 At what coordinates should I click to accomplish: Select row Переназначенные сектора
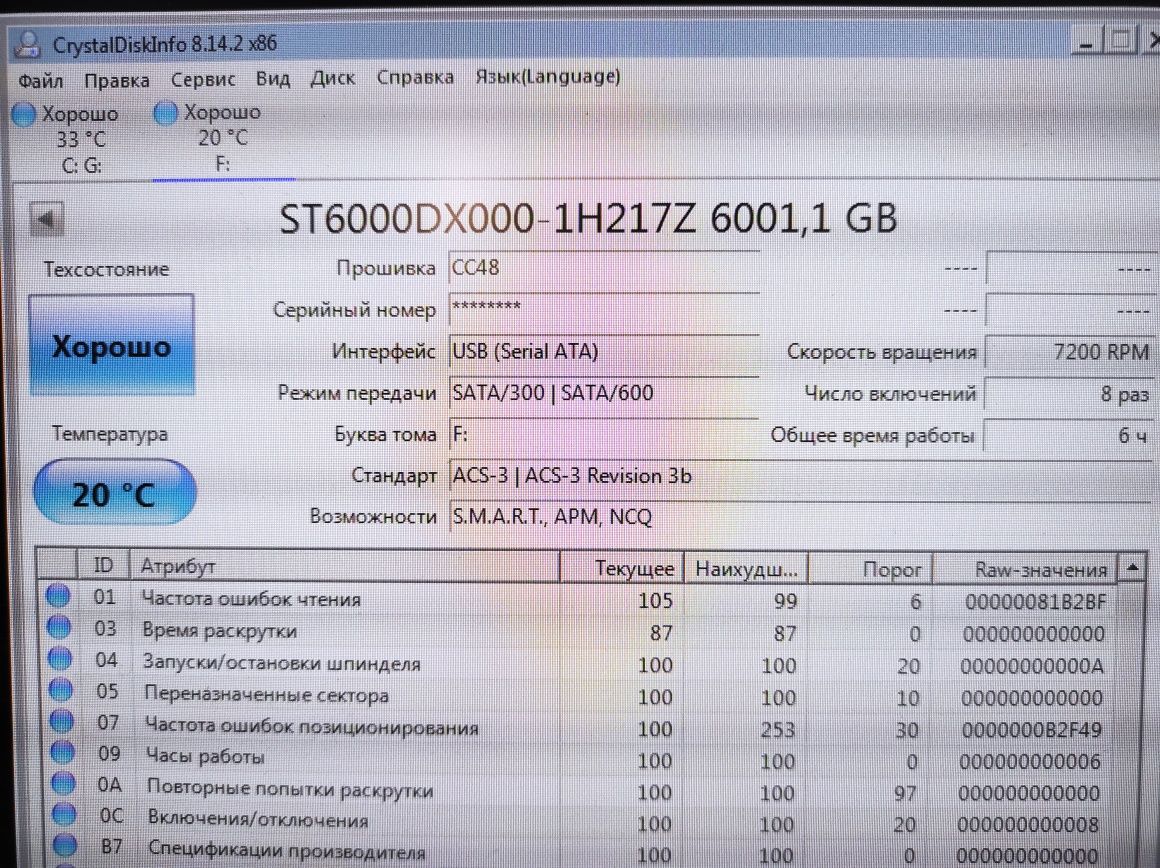click(577, 696)
